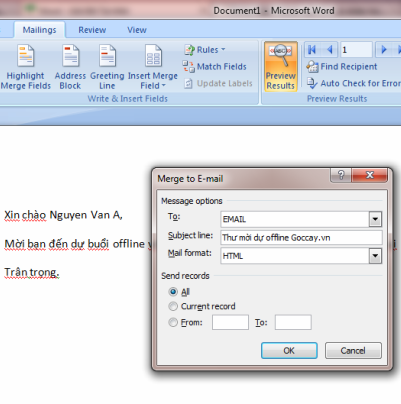
Task: Click Find Recipient
Action: (342, 67)
